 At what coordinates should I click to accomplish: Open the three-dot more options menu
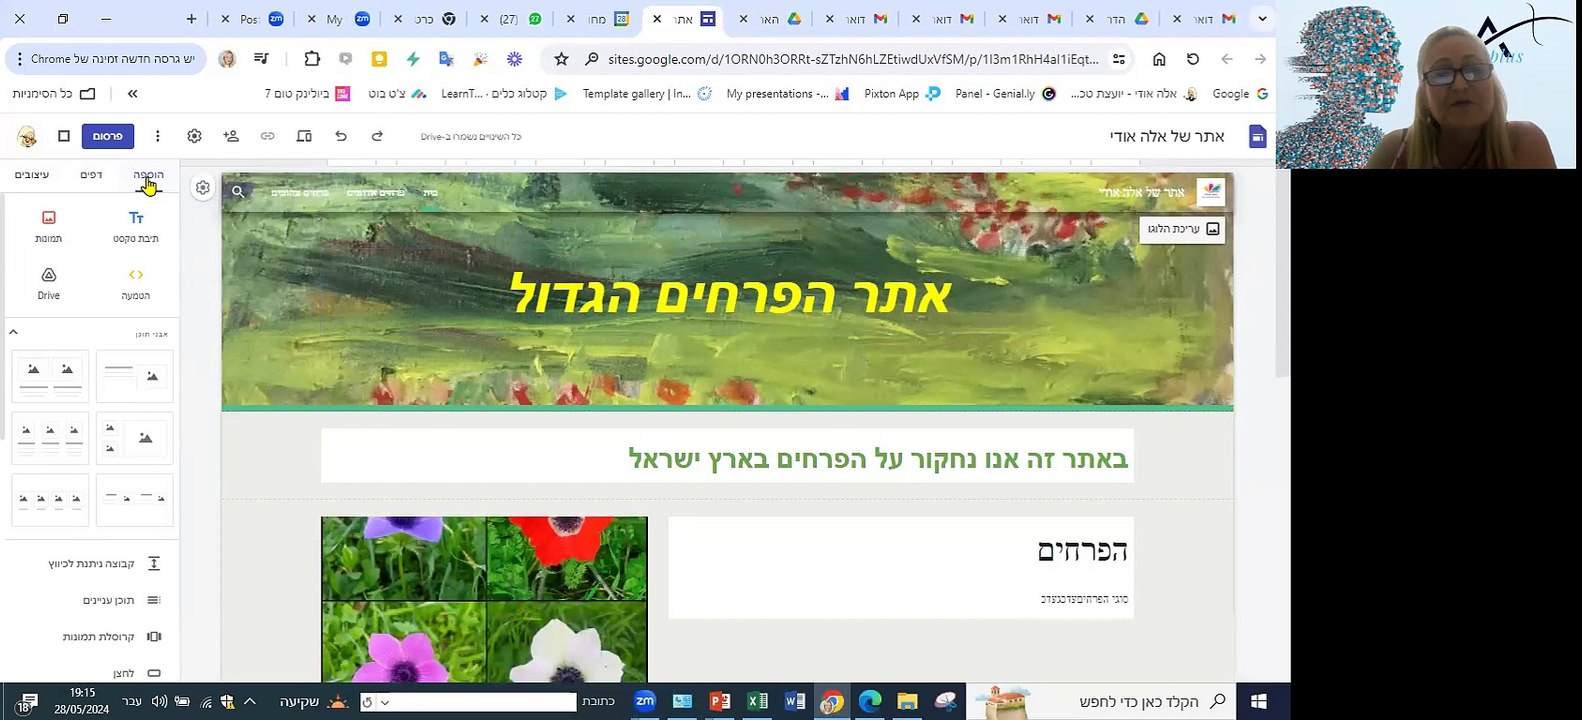coord(157,136)
